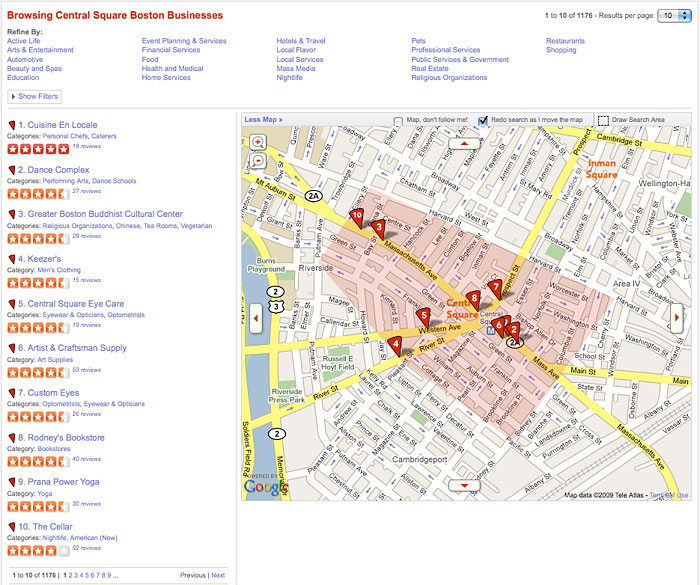Screen dimensions: 700x585
Task: Go to results page 9
Action: point(109,575)
